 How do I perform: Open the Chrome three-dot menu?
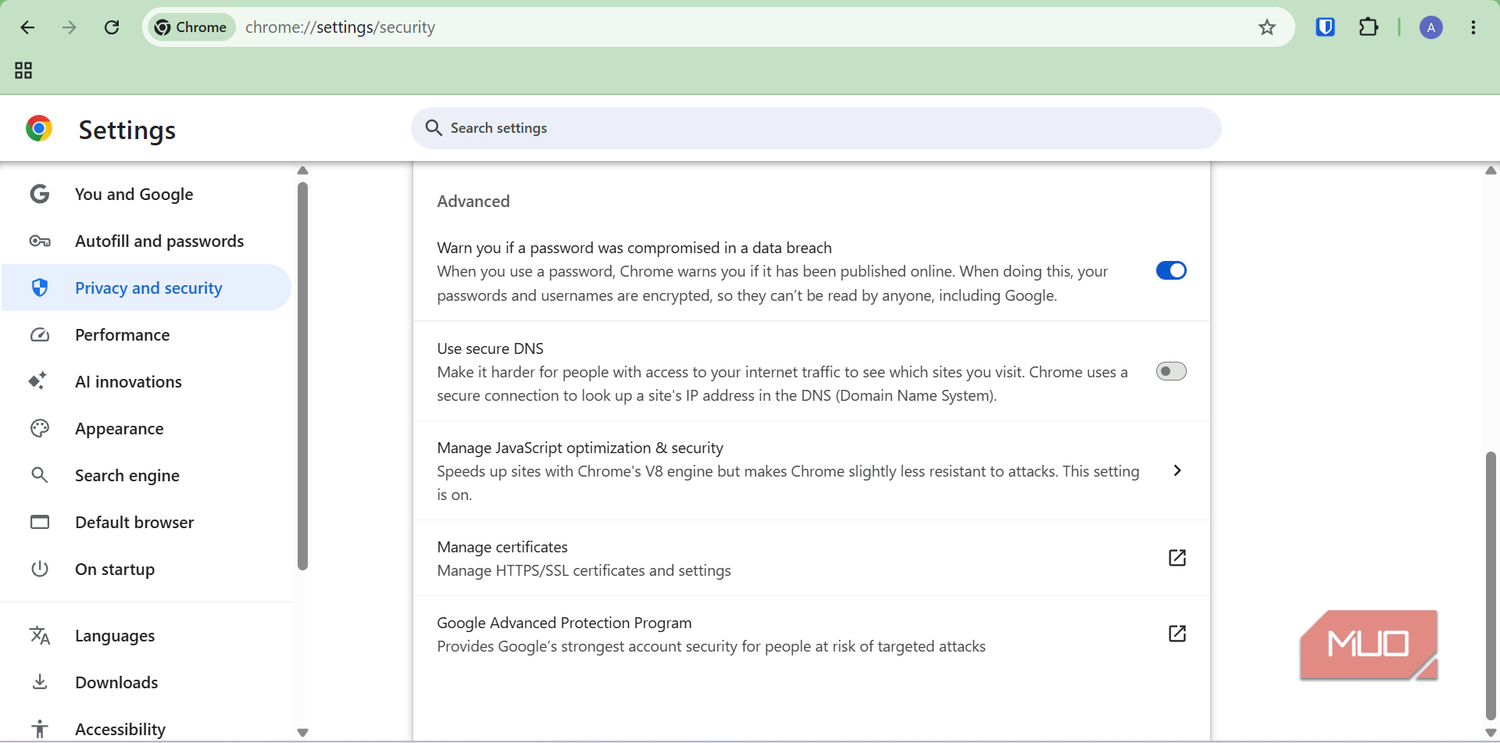[x=1473, y=28]
